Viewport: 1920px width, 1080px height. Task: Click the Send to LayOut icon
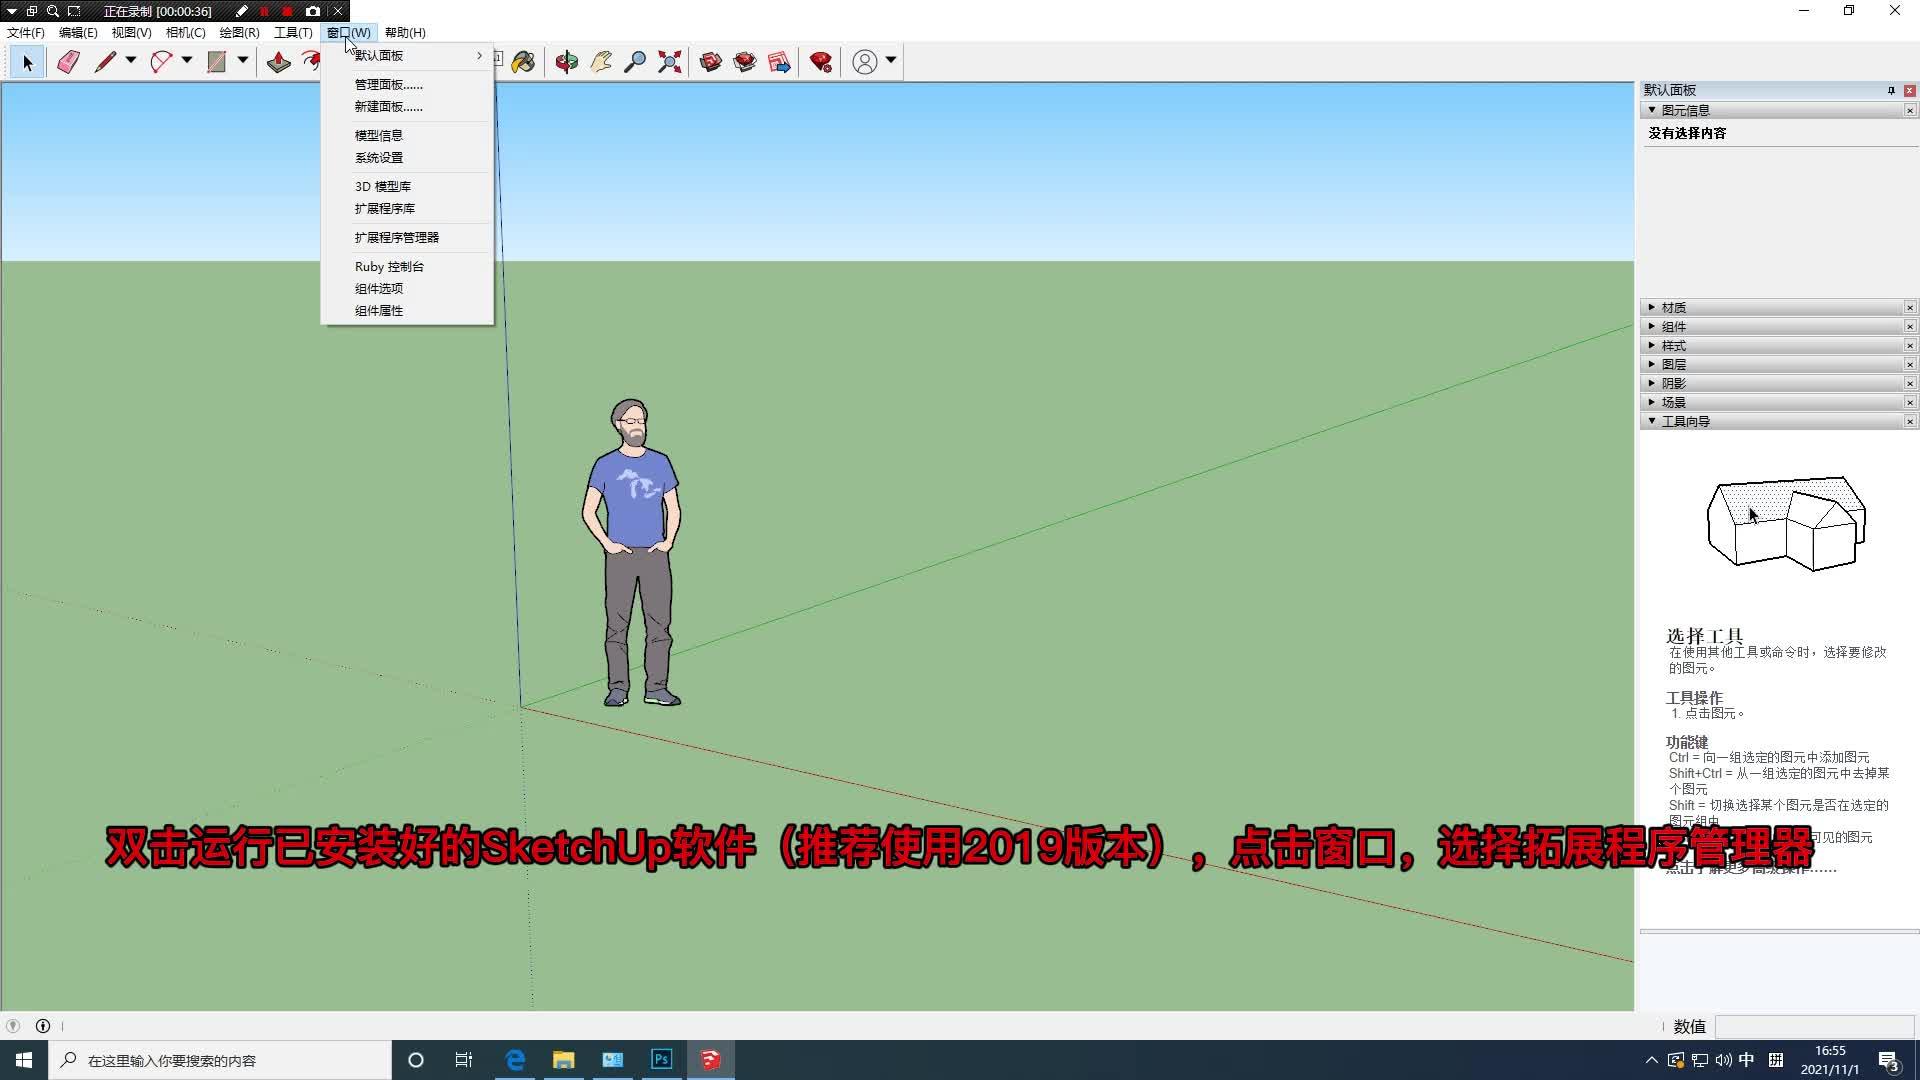click(x=779, y=62)
